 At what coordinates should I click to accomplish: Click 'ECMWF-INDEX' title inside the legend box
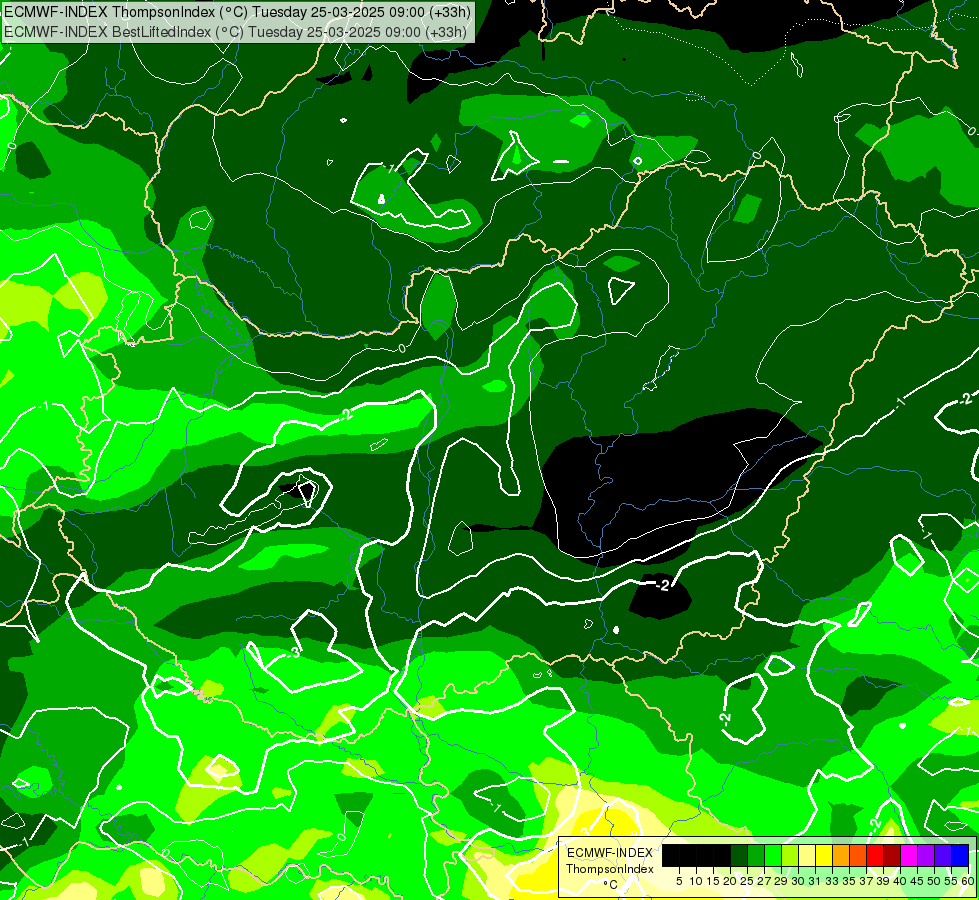pos(610,853)
